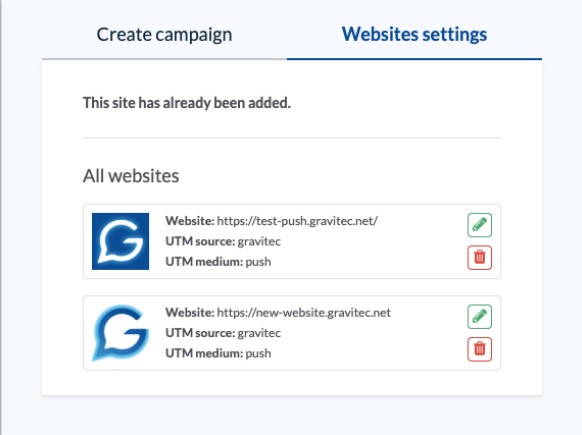This screenshot has height=435, width=582.
Task: Click the speech-bubble G logo of new-website
Action: click(121, 333)
